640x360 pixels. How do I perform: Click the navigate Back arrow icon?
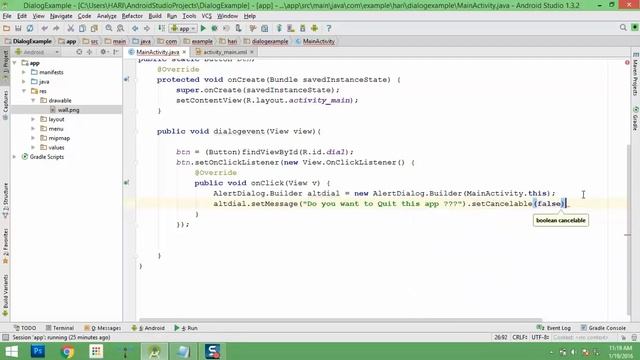point(135,28)
